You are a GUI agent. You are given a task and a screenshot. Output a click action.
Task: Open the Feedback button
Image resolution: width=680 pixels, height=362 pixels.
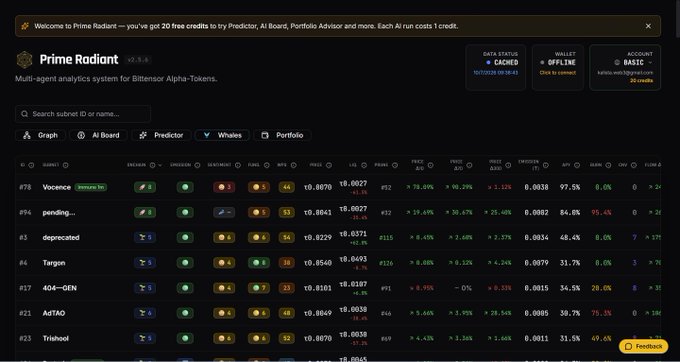click(644, 346)
